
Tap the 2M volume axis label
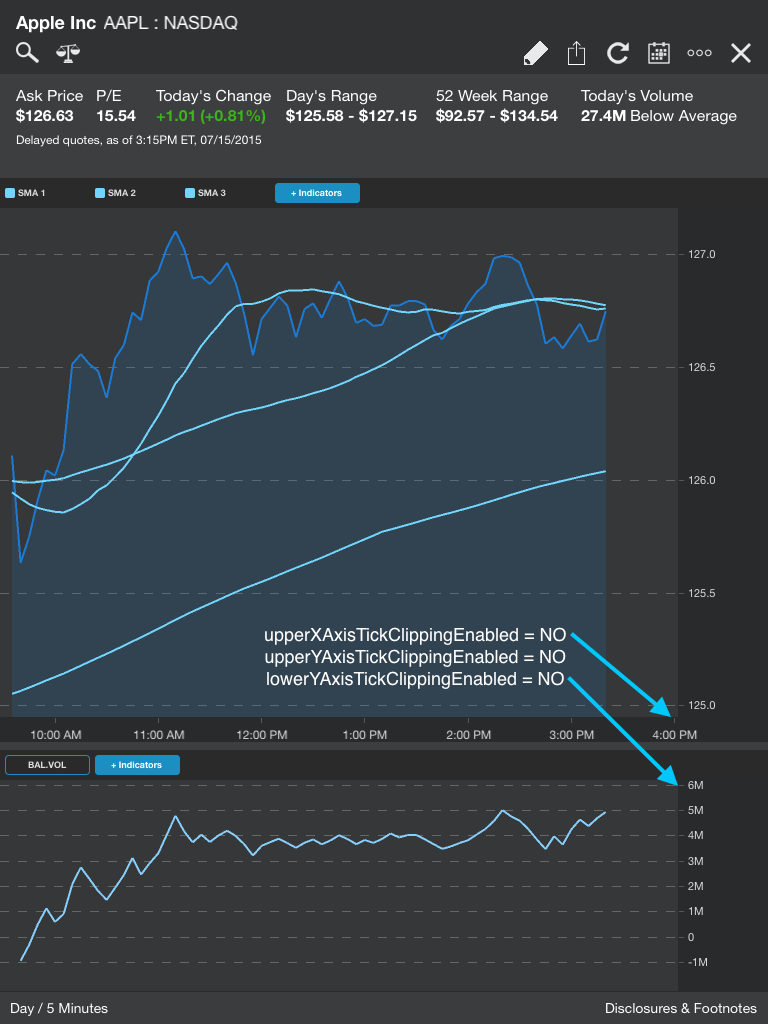(696, 886)
